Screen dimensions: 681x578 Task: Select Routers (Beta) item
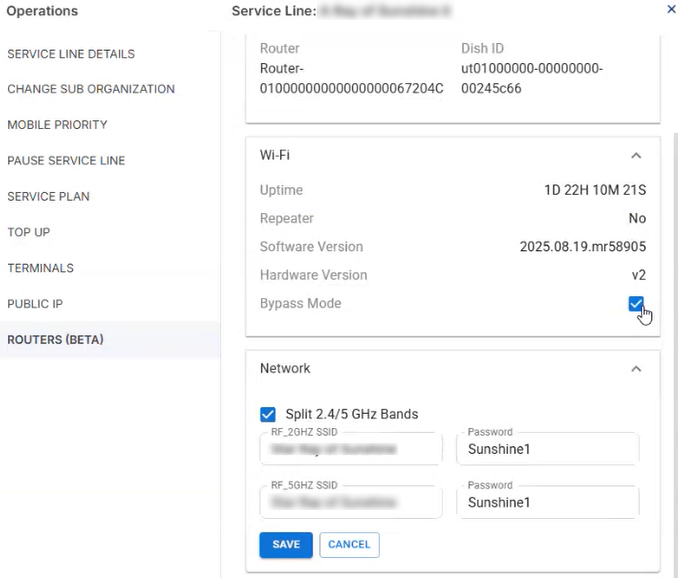56,340
